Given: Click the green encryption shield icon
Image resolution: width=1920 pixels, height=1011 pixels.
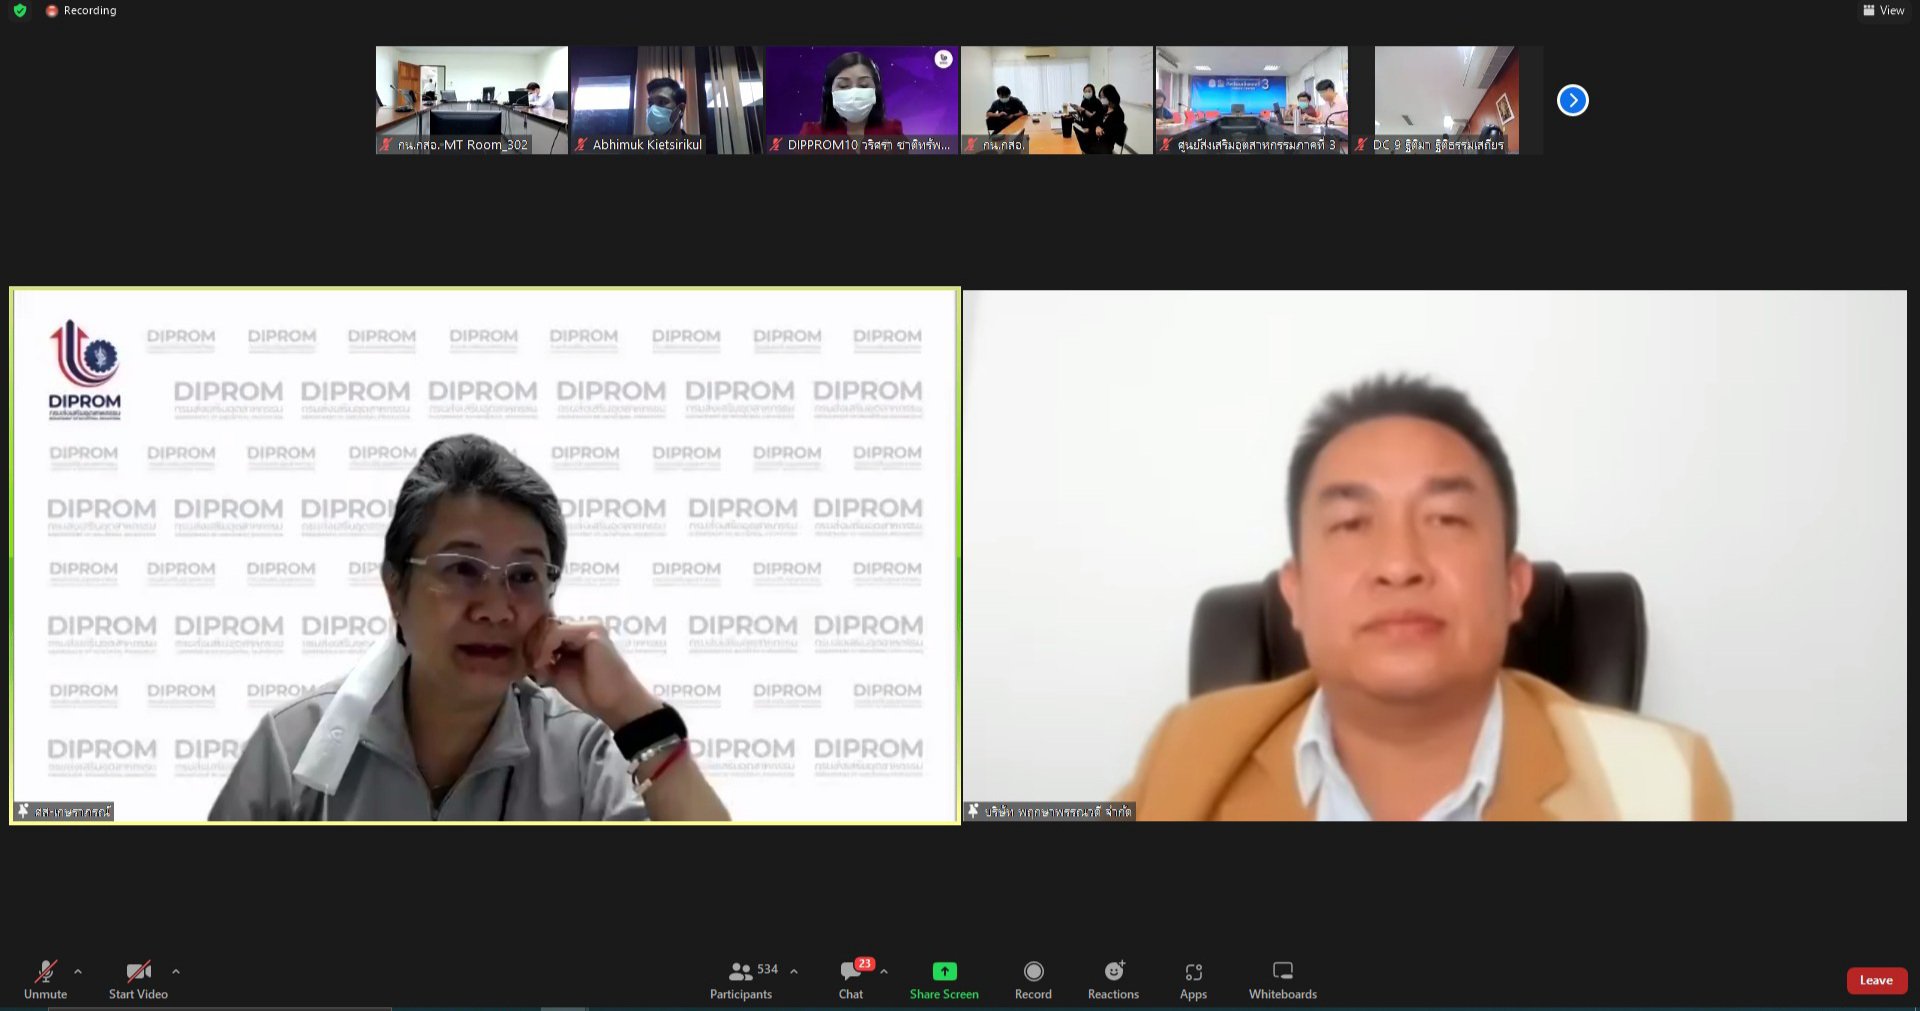Looking at the screenshot, I should [19, 10].
